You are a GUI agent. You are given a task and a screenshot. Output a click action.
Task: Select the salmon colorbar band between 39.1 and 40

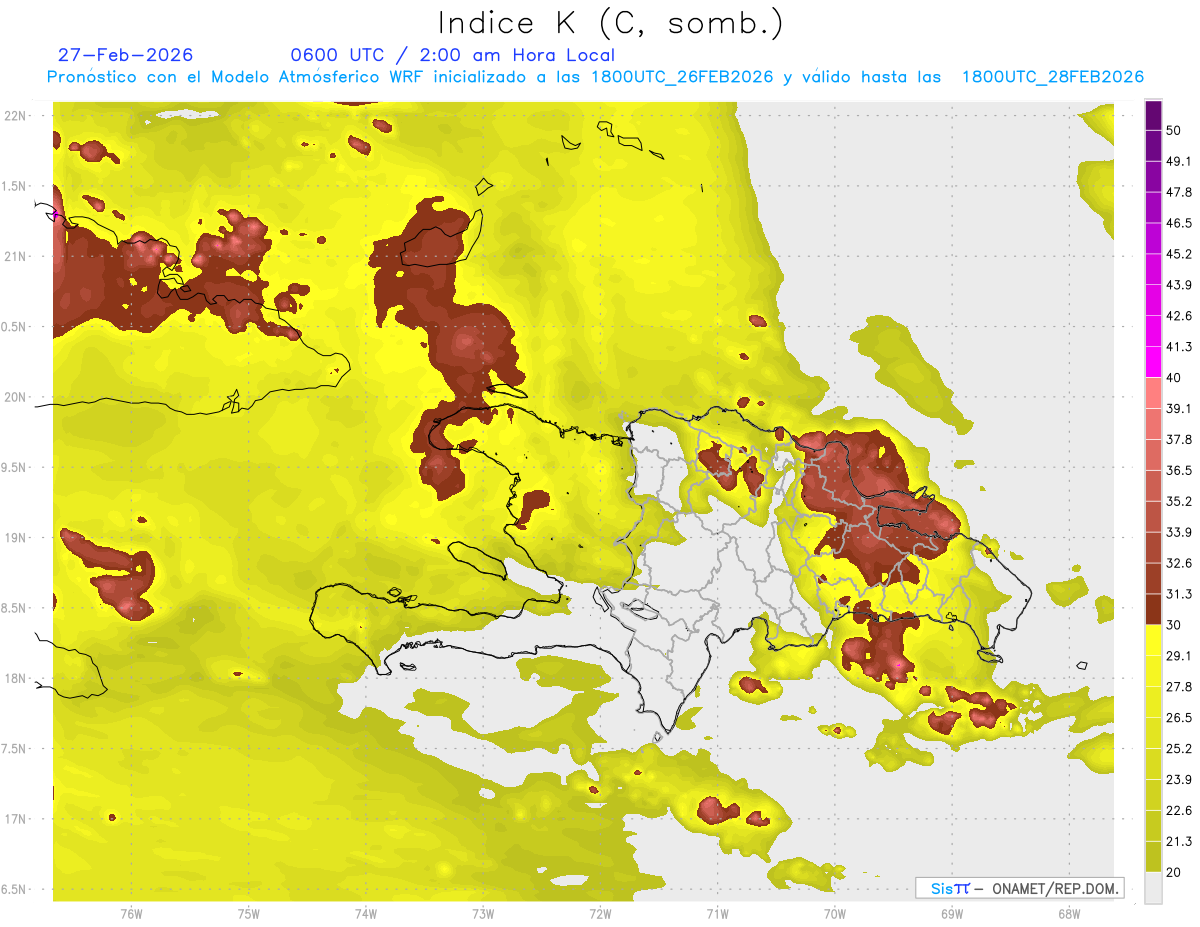coord(1153,393)
